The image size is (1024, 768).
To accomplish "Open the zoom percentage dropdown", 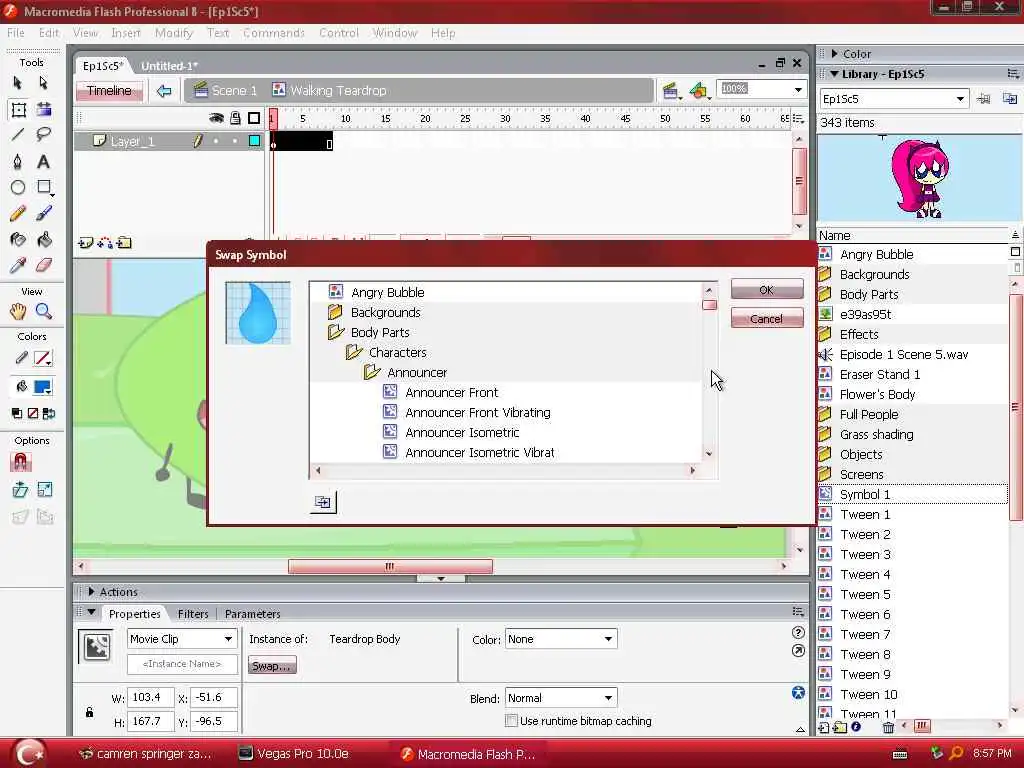I will 798,90.
